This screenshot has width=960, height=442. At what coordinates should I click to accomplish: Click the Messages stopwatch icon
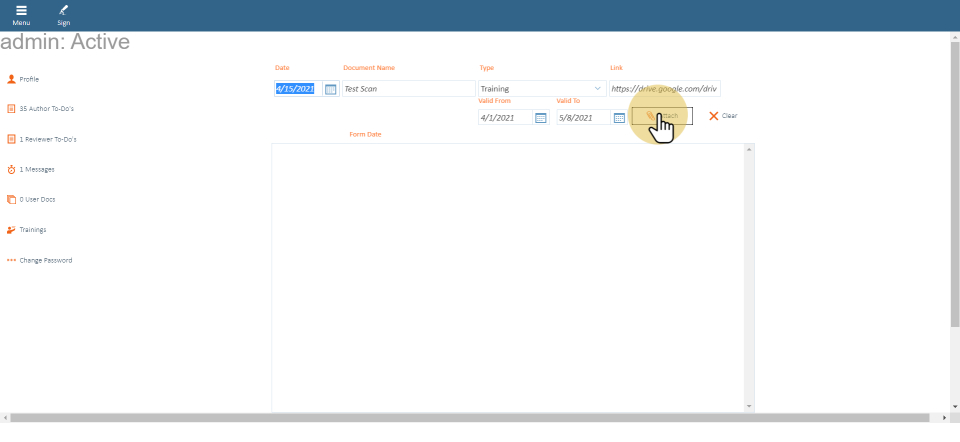[12, 170]
